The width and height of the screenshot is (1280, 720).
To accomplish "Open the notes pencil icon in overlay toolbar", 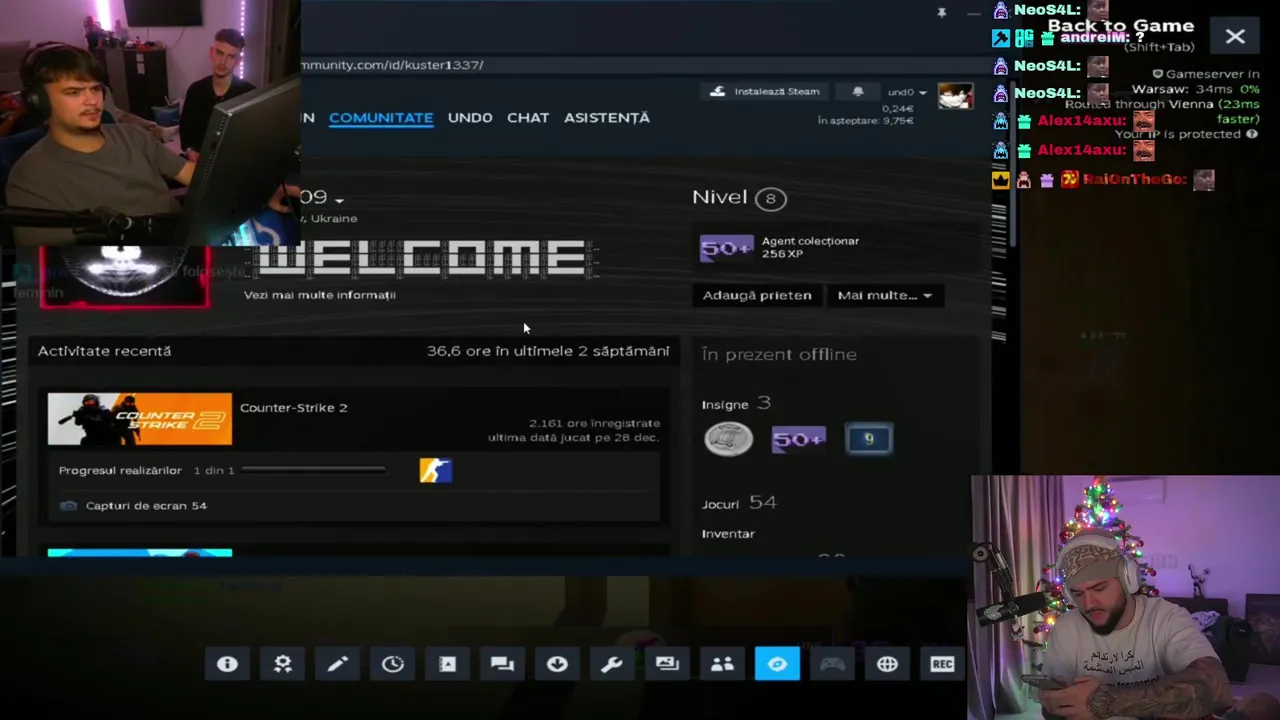I will click(338, 664).
